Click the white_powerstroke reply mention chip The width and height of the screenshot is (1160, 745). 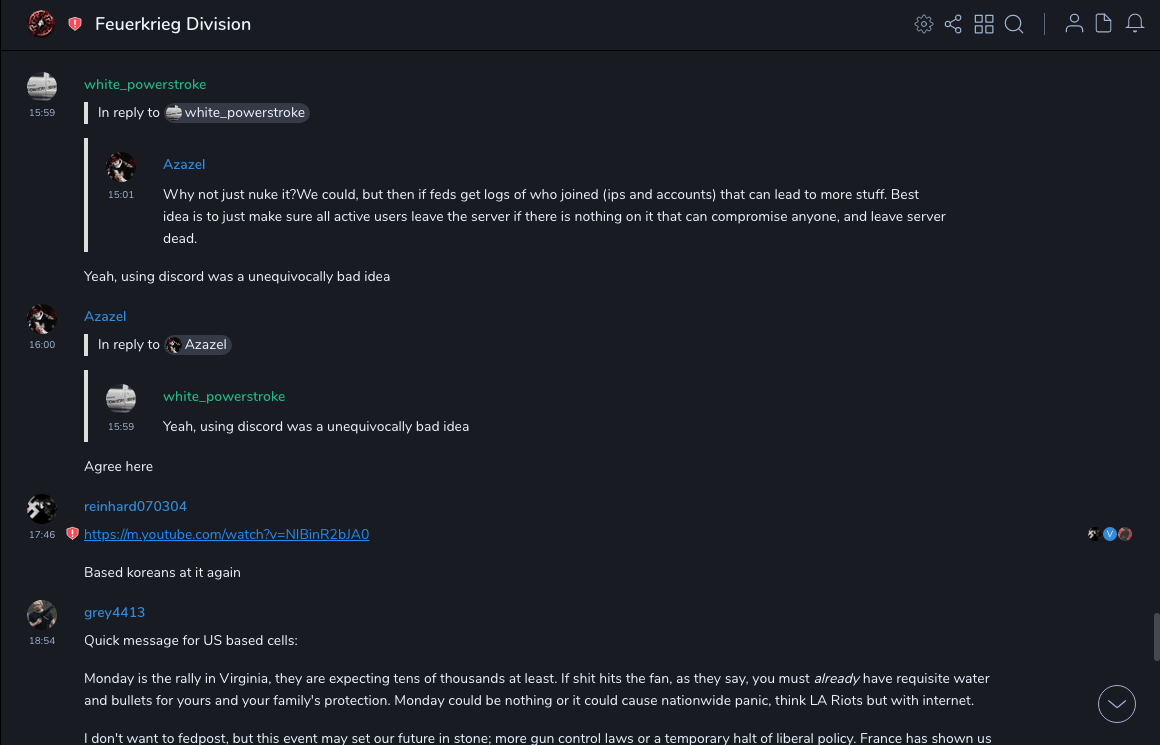237,113
